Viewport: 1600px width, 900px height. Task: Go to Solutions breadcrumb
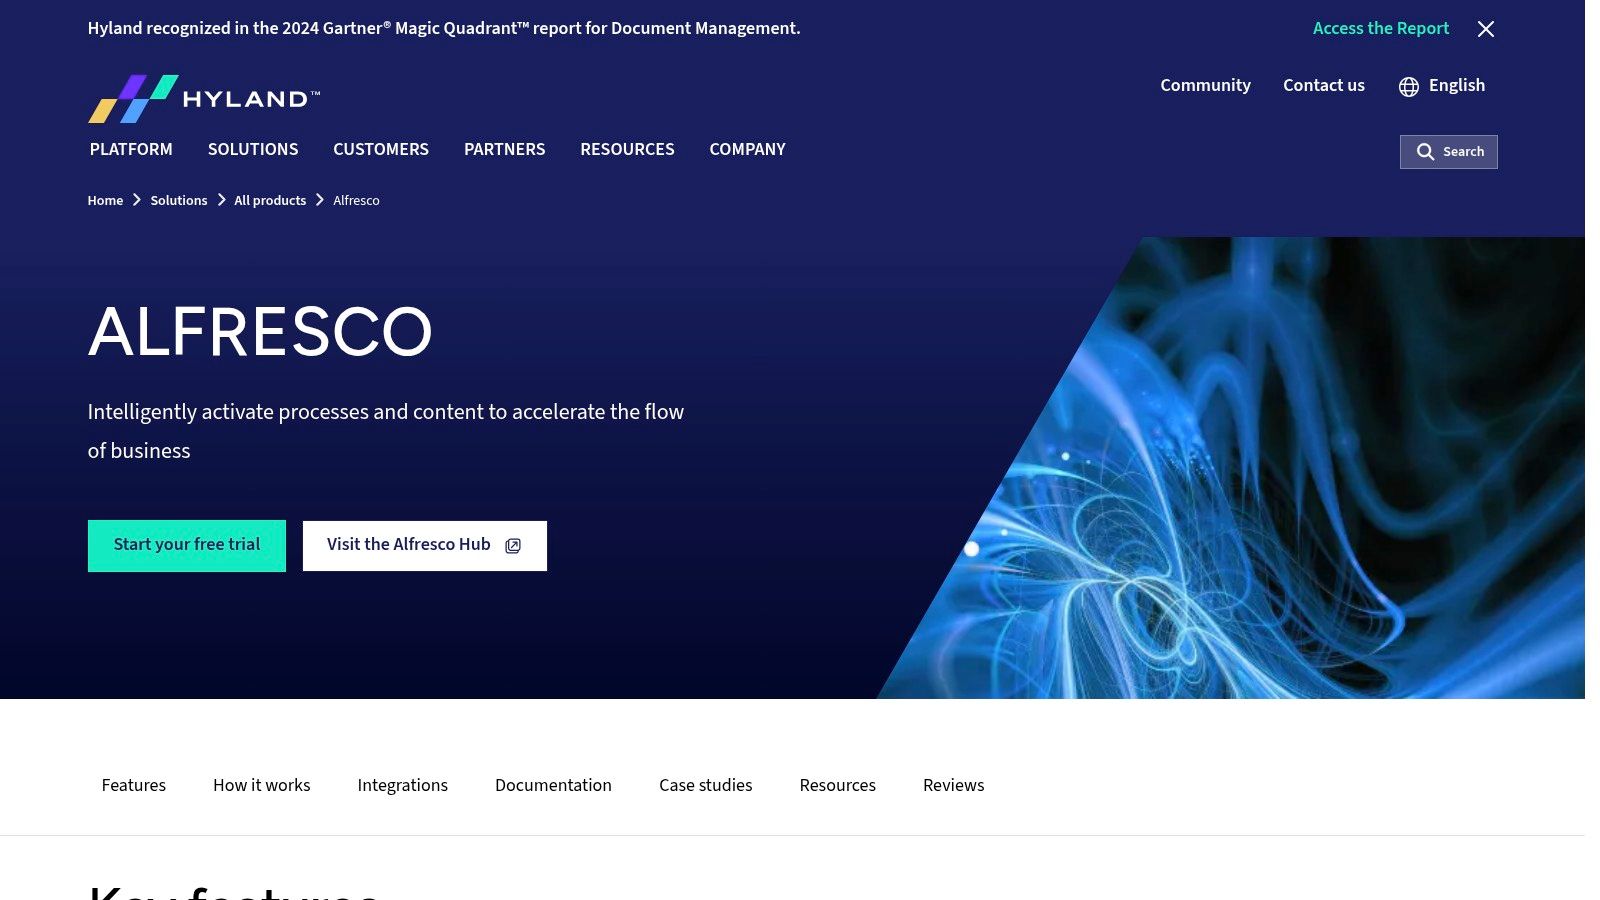click(179, 200)
